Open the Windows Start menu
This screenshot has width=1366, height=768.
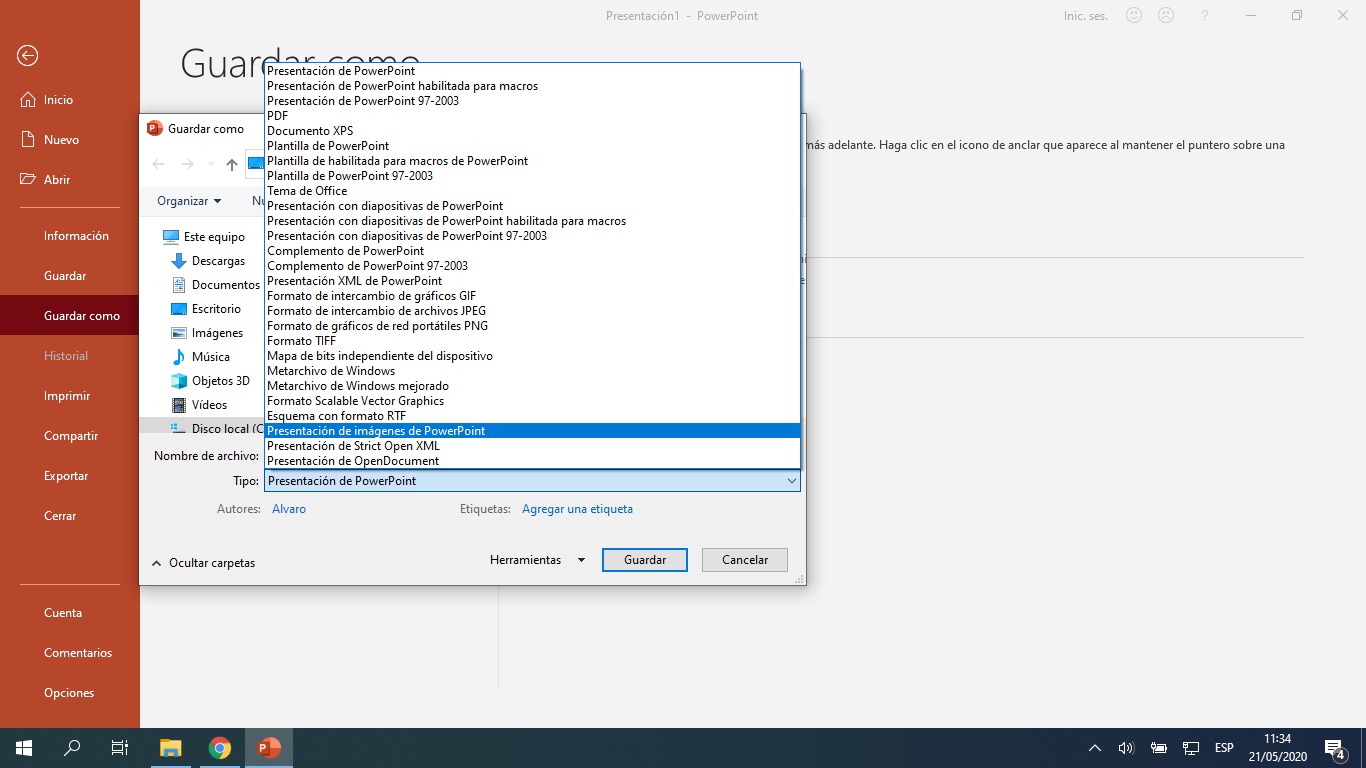point(24,748)
